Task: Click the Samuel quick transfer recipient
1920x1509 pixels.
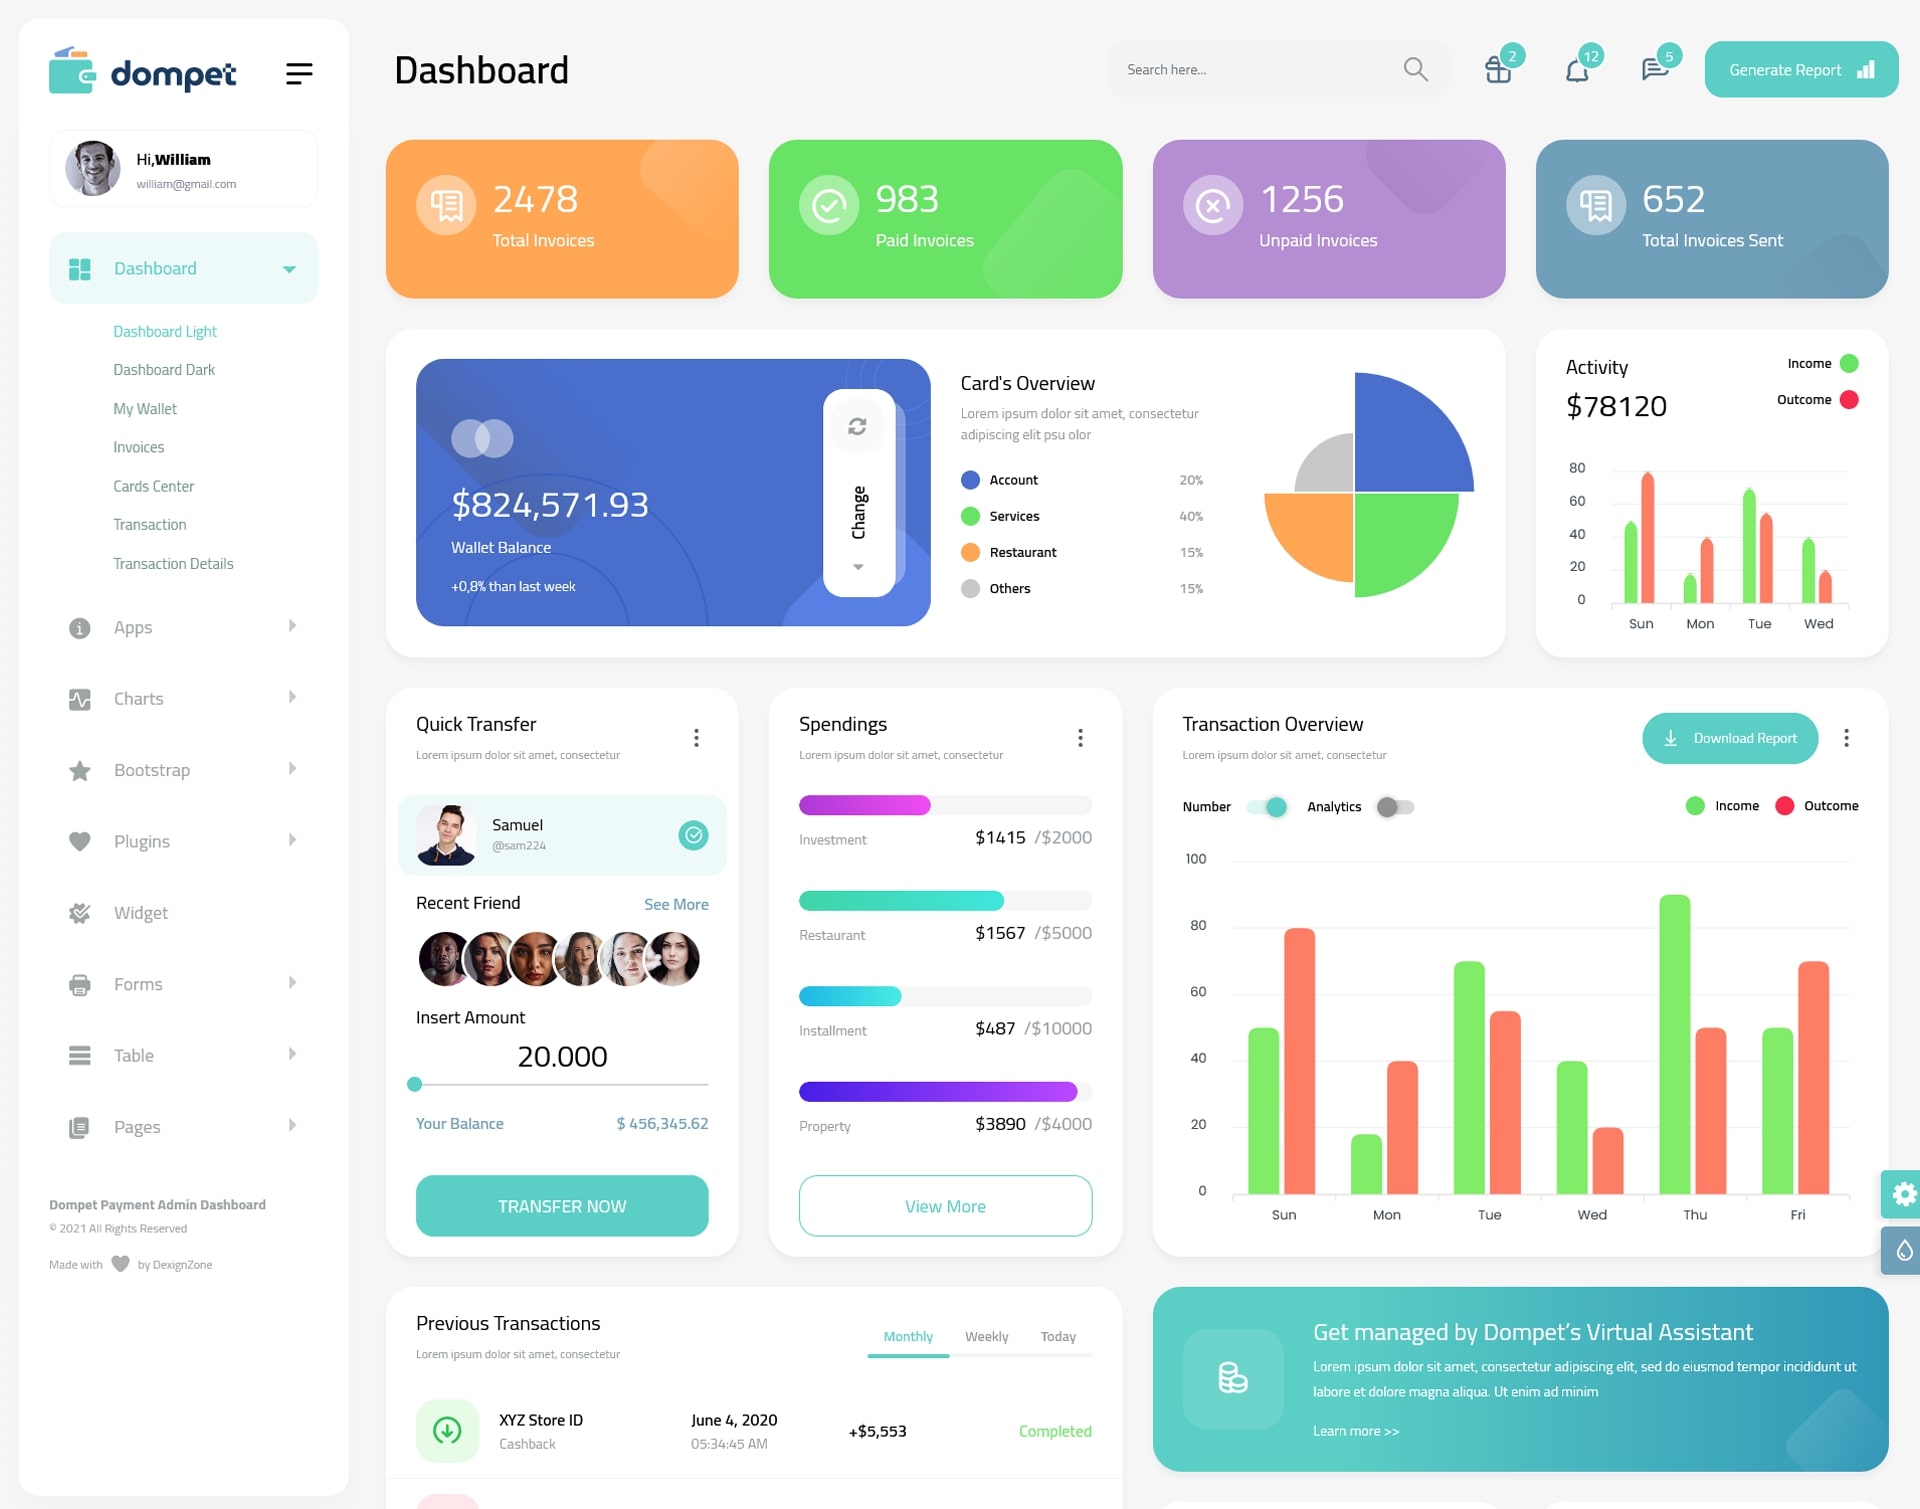Action: pos(564,832)
